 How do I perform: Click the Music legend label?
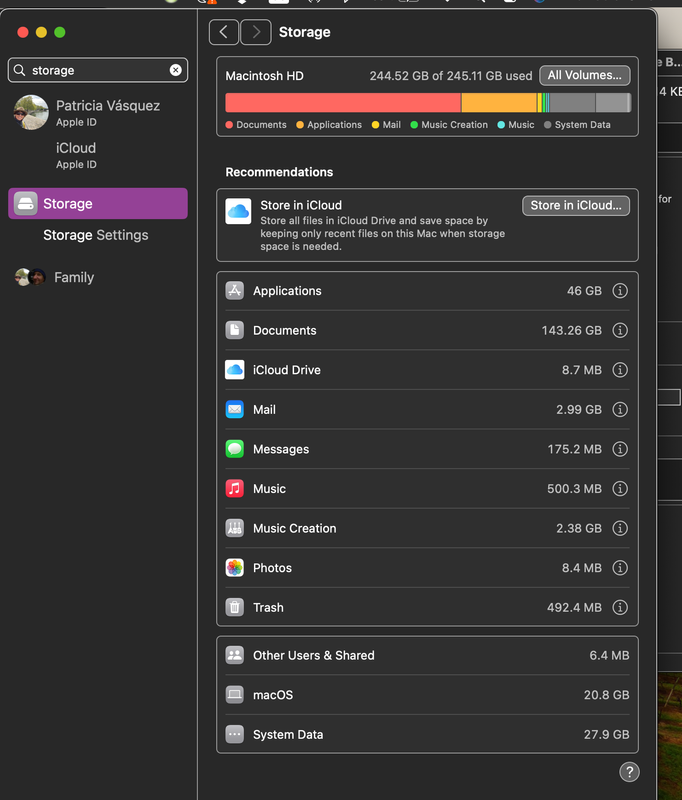coord(521,125)
